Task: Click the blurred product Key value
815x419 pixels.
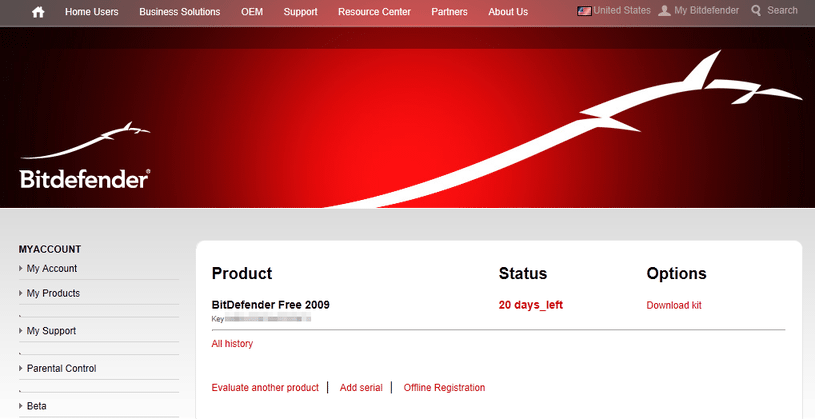Action: (268, 319)
